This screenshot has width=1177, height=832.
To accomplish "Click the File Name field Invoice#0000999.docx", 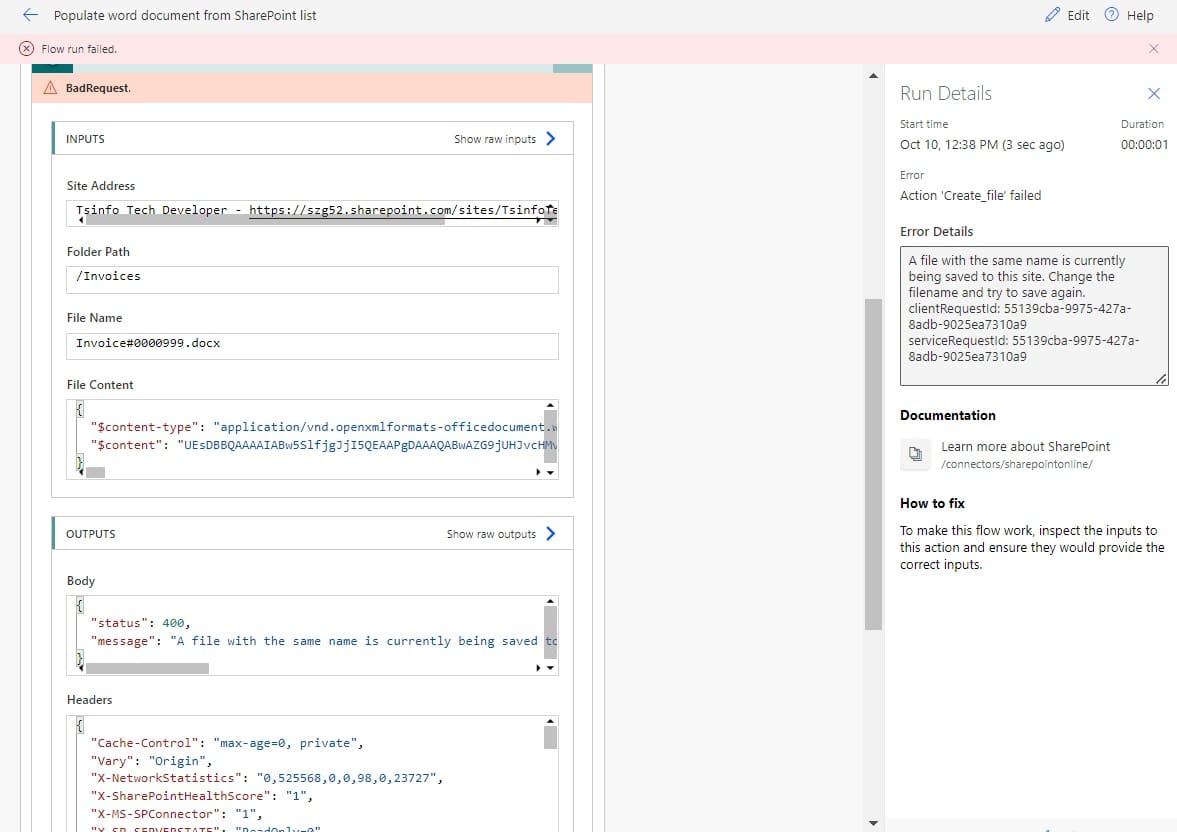I will 312,346.
